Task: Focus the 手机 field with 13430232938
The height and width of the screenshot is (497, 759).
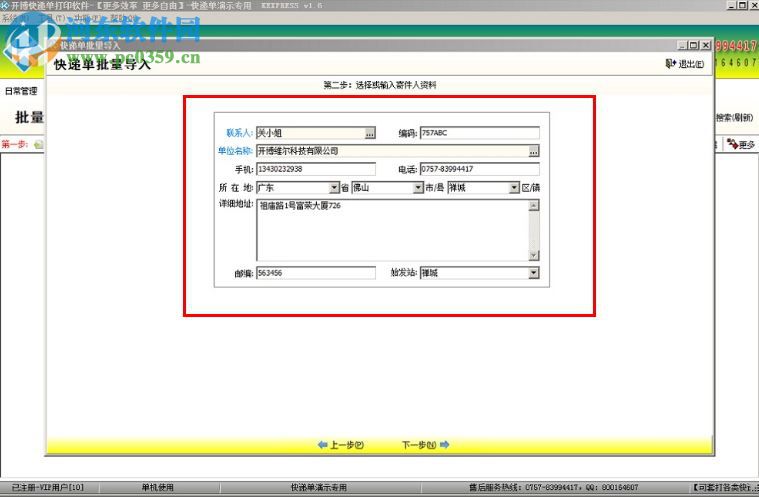Action: click(x=316, y=169)
